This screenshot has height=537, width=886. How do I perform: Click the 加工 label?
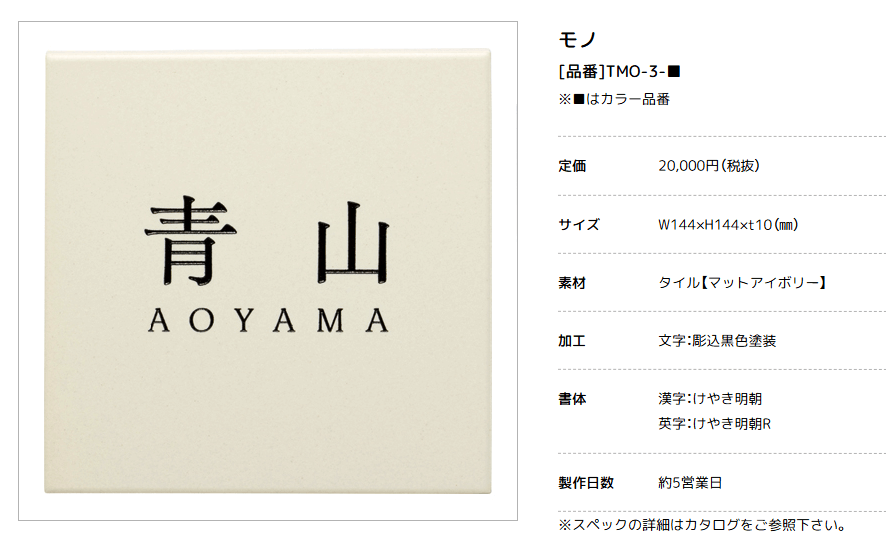tap(572, 341)
